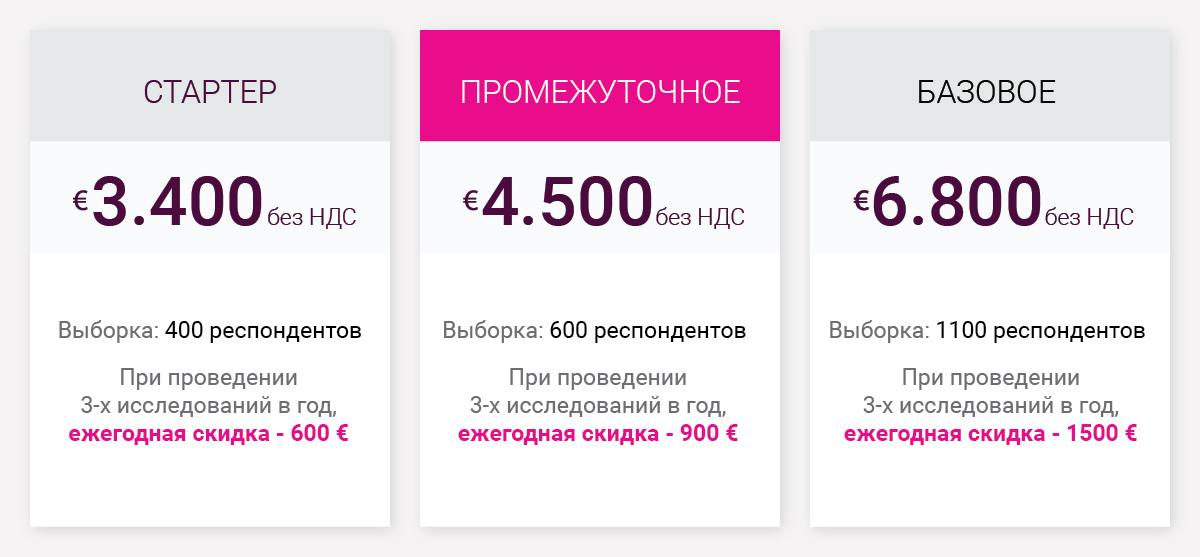Viewport: 1200px width, 557px height.
Task: Click the "ежегодная скидка - 1500 €" link
Action: click(991, 434)
